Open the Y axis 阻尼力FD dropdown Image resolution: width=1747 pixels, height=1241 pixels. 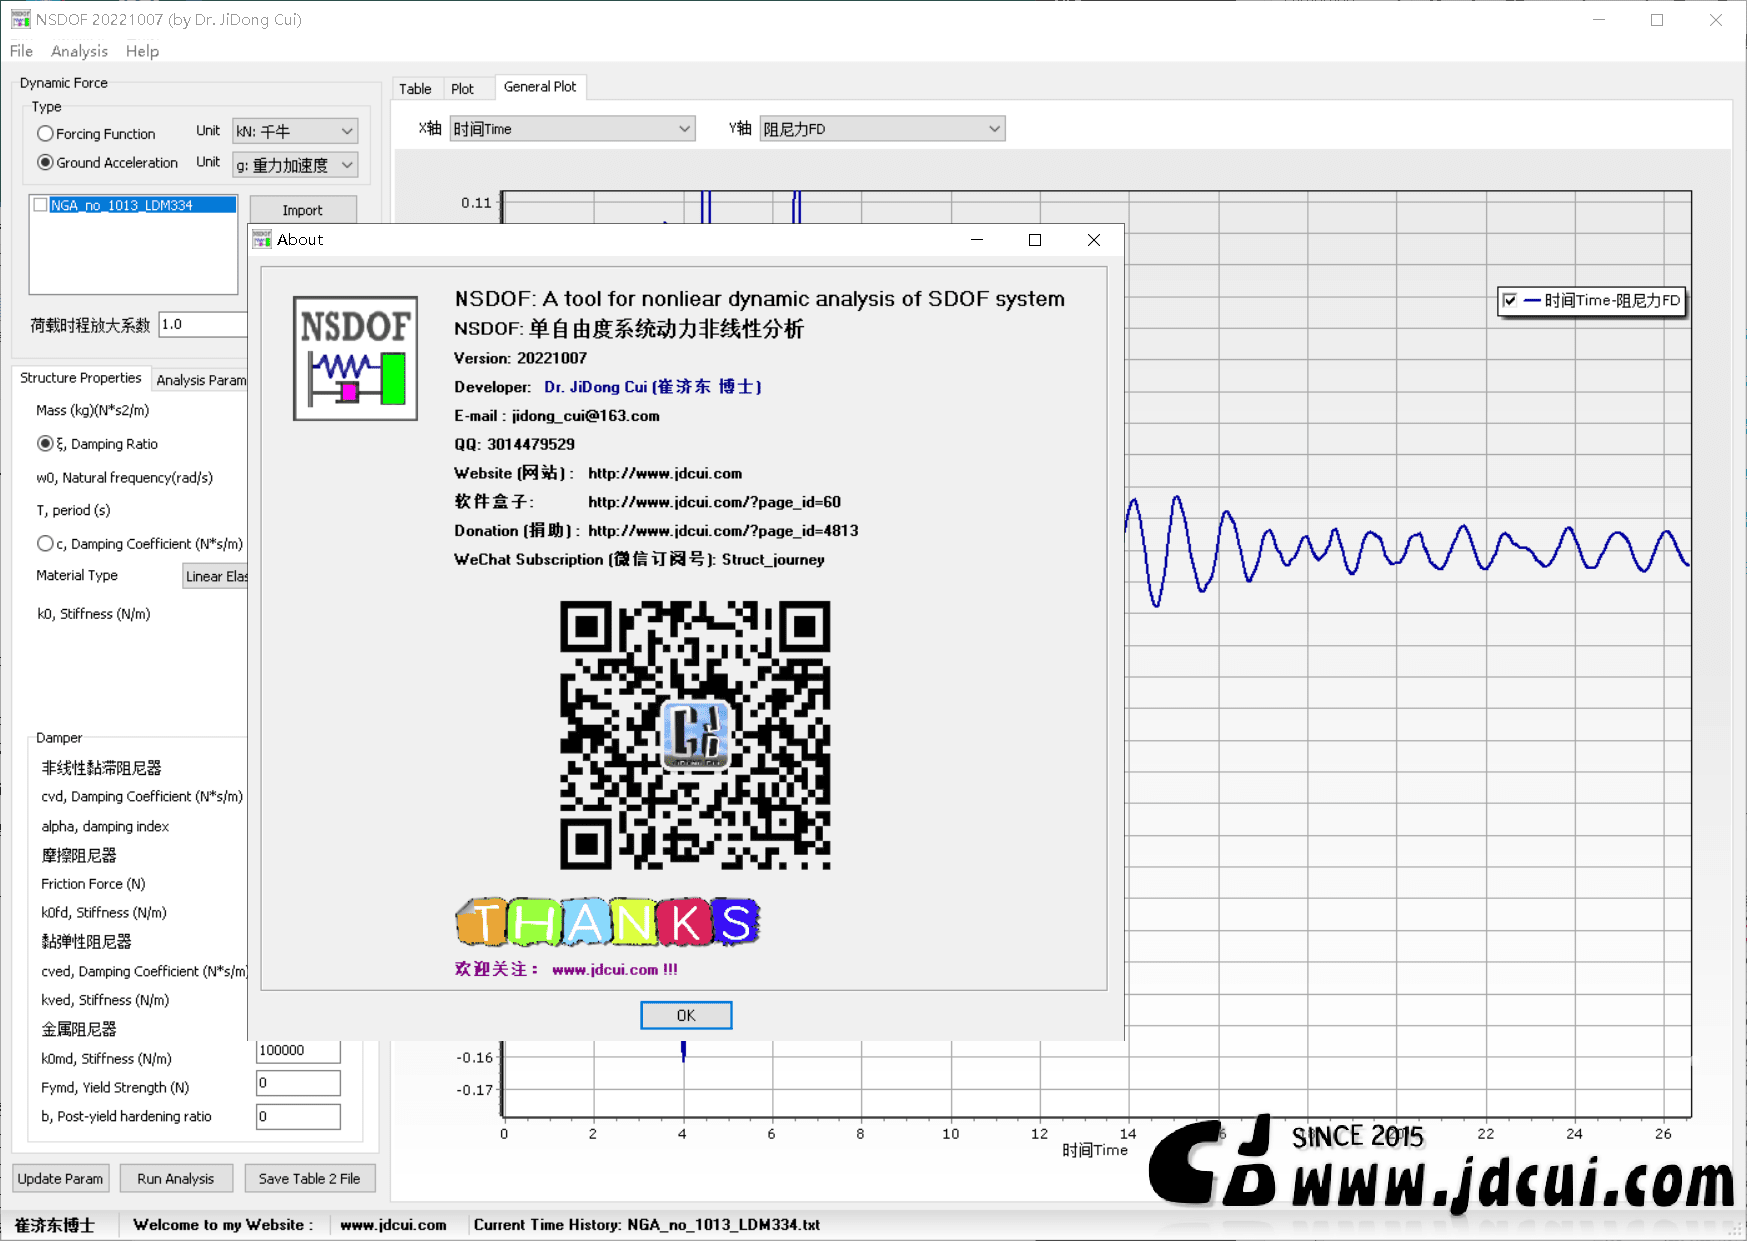(882, 129)
